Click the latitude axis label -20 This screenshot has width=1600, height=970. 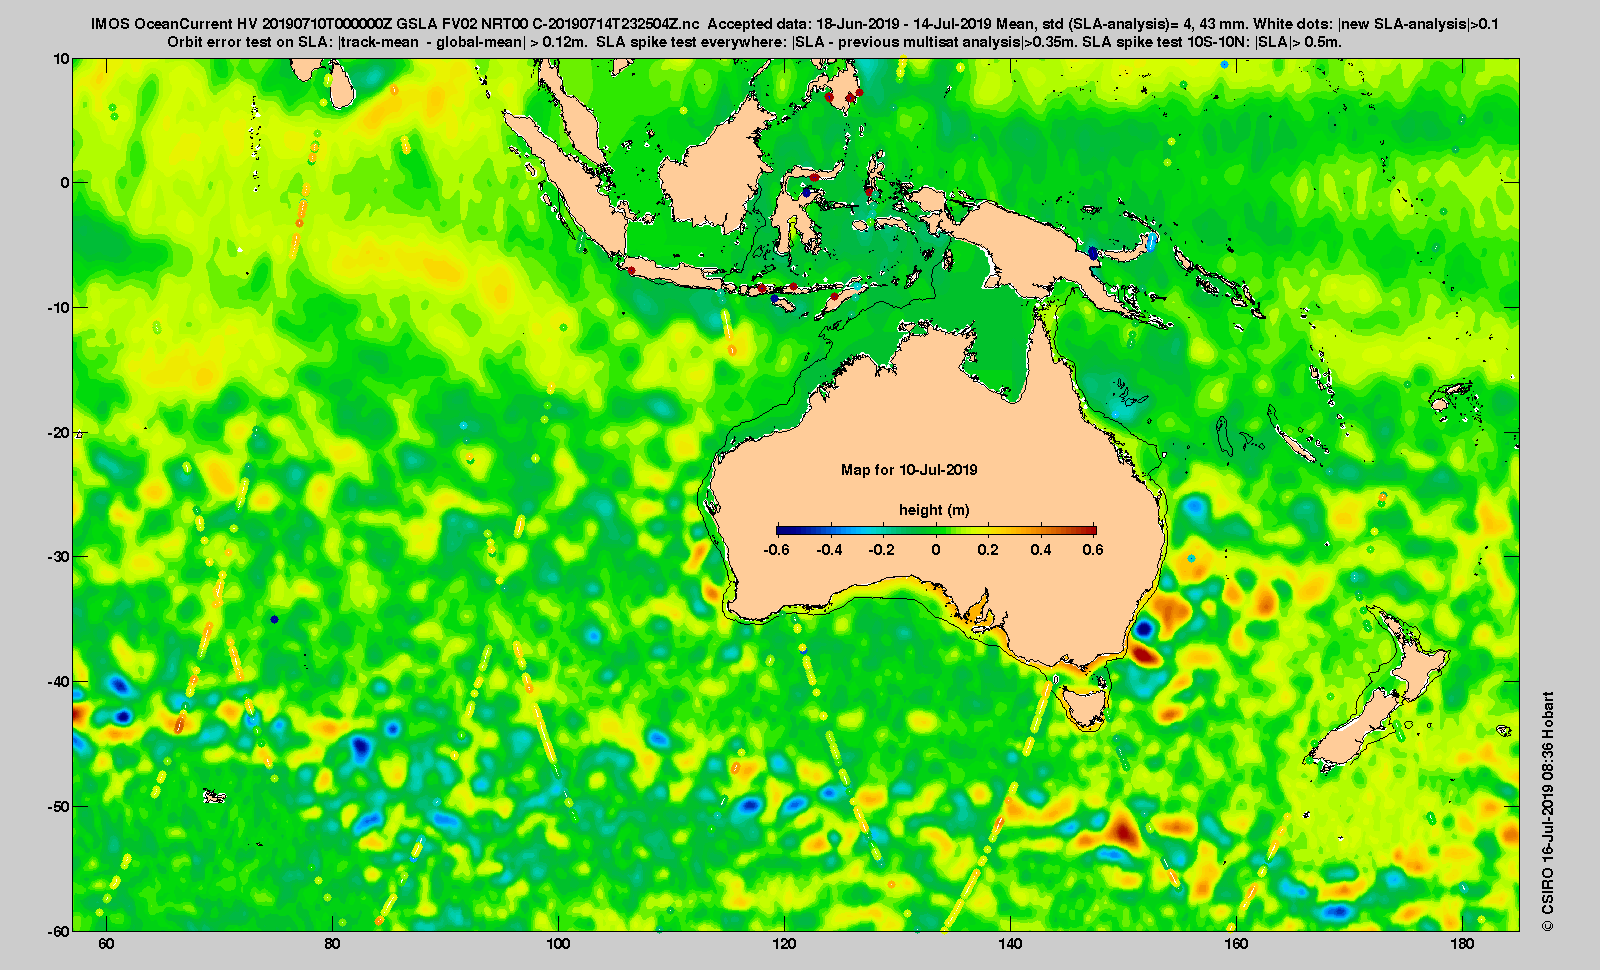(x=59, y=433)
